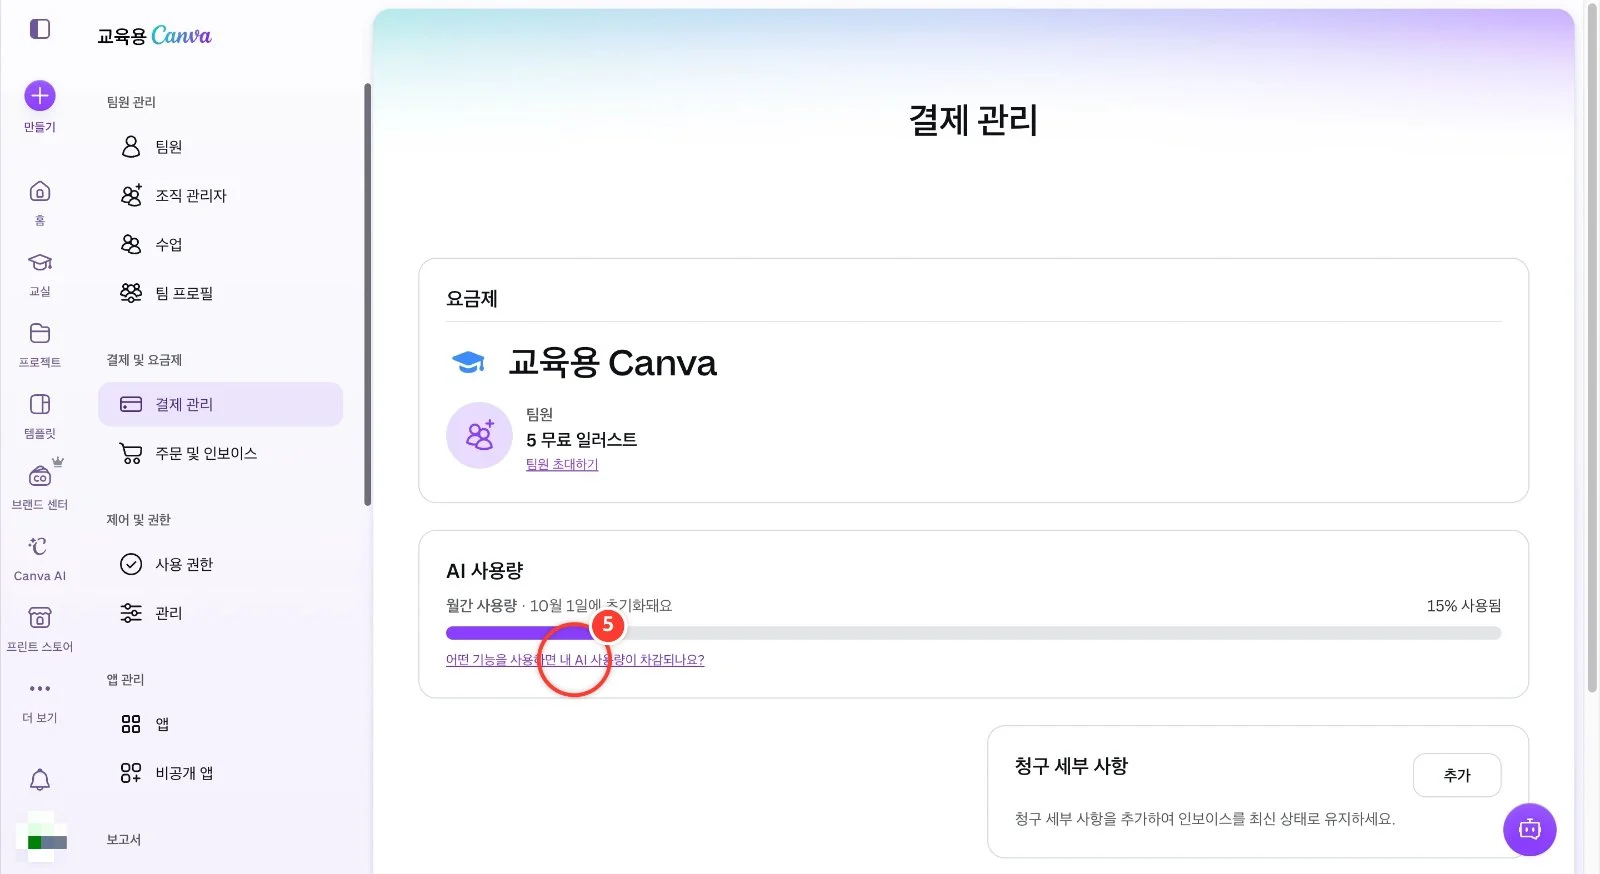The width and height of the screenshot is (1600, 874).
Task: Click the graduation cap plan icon
Action: click(x=468, y=362)
